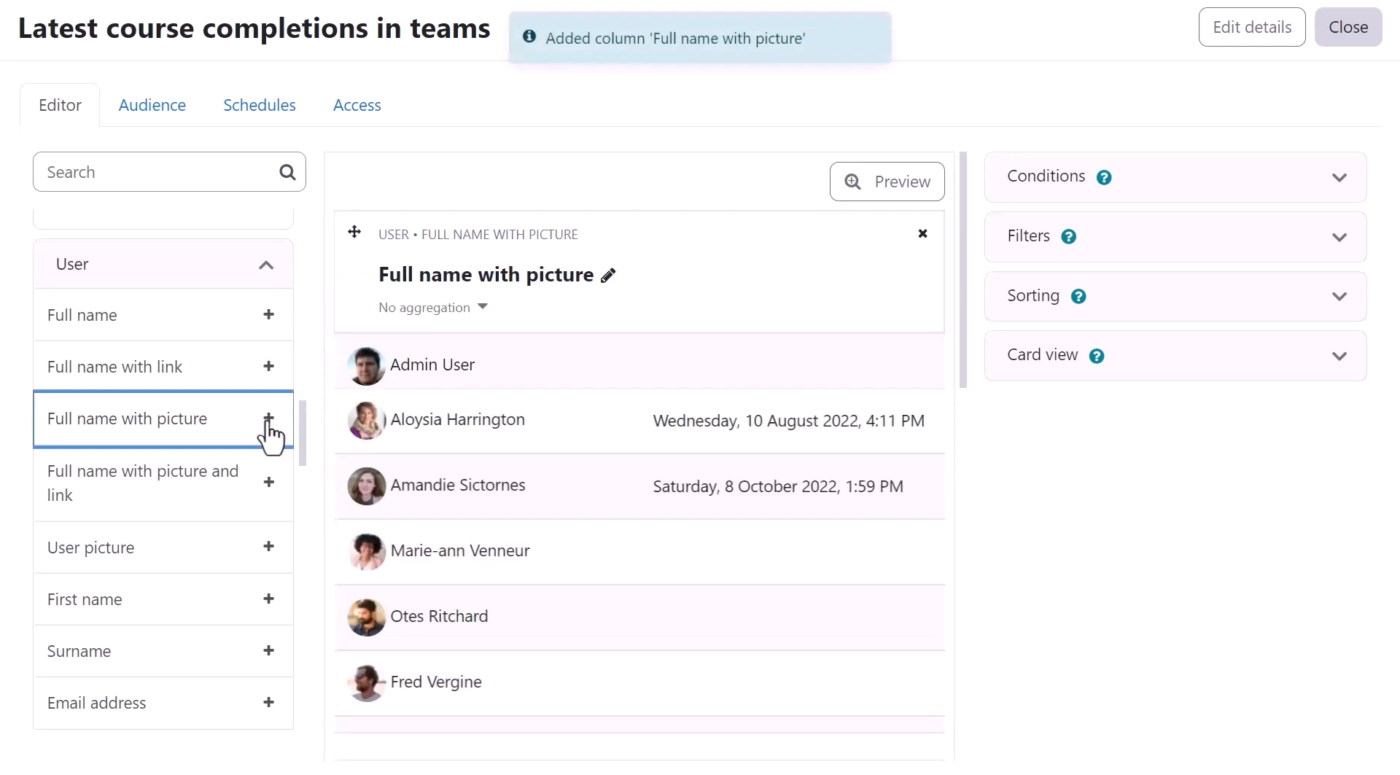Add the Email address column with plus icon
Image resolution: width=1400 pixels, height=775 pixels.
click(268, 703)
